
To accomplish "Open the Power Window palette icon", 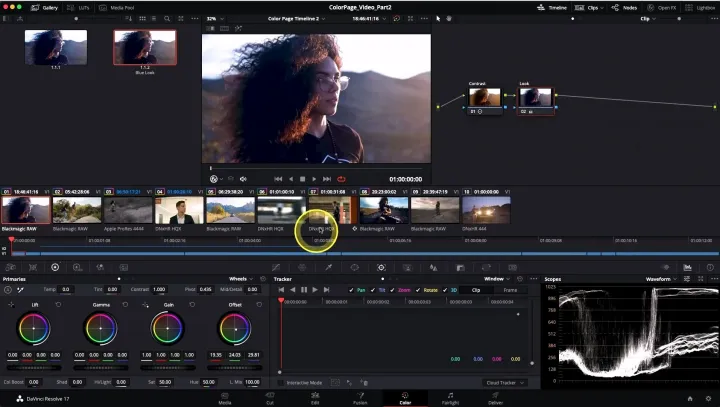I will click(354, 267).
